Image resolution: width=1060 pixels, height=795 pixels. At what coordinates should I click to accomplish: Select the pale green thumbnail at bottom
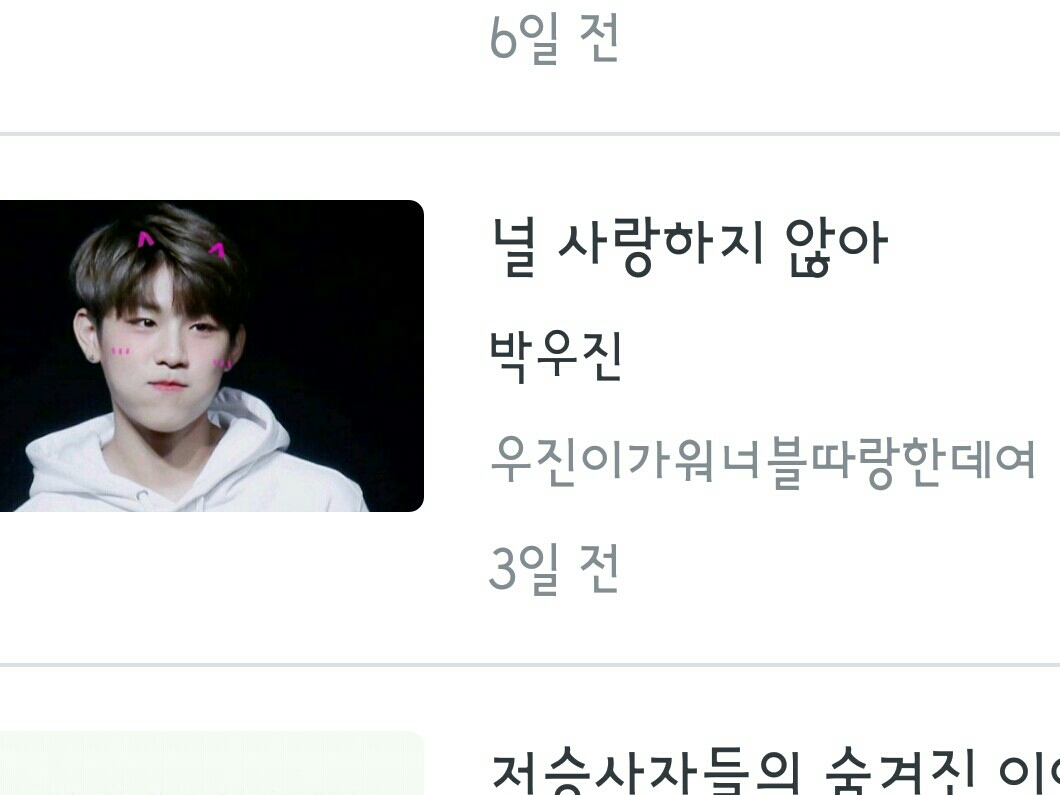212,763
